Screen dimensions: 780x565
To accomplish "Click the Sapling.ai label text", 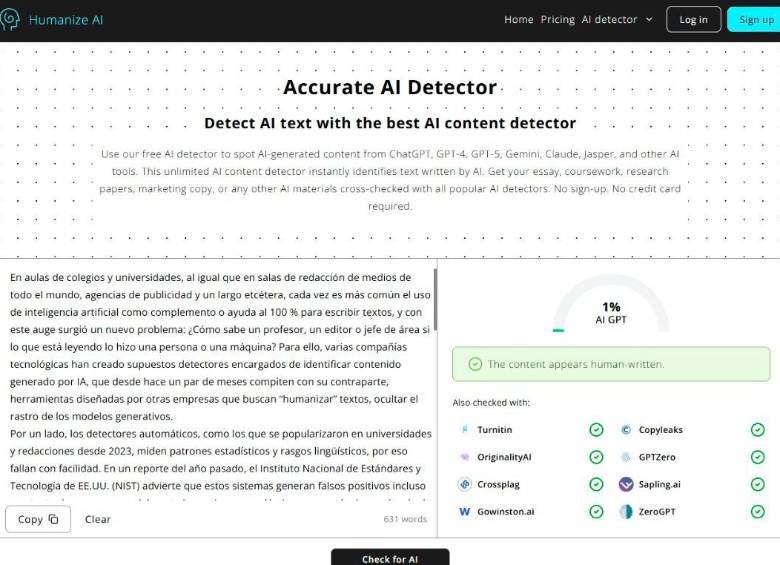I will coord(659,484).
